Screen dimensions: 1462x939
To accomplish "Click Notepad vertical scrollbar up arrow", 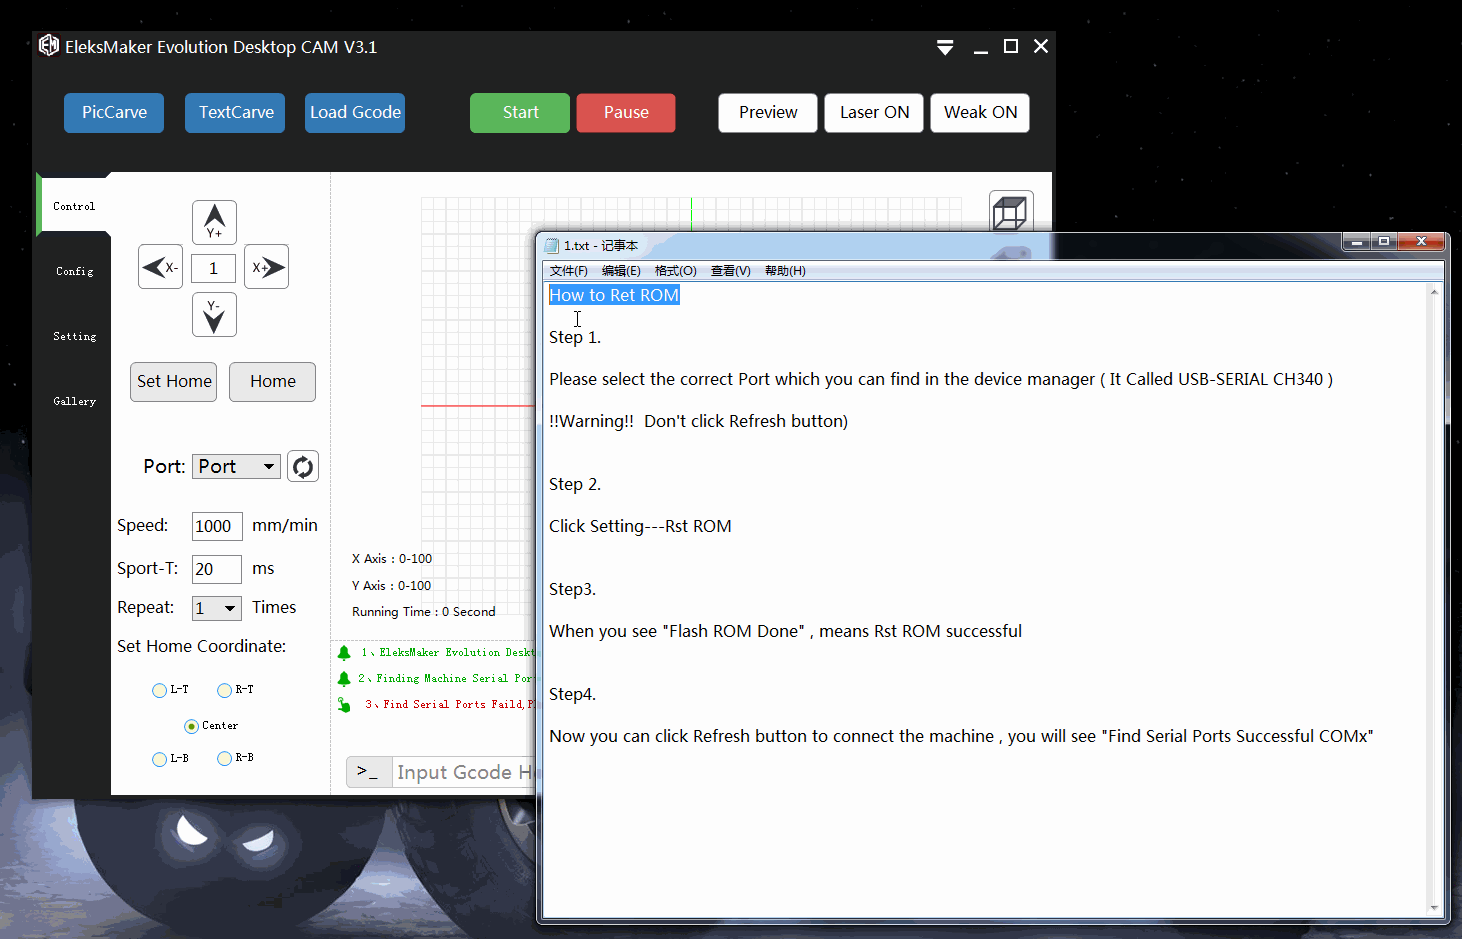I will tap(1434, 292).
